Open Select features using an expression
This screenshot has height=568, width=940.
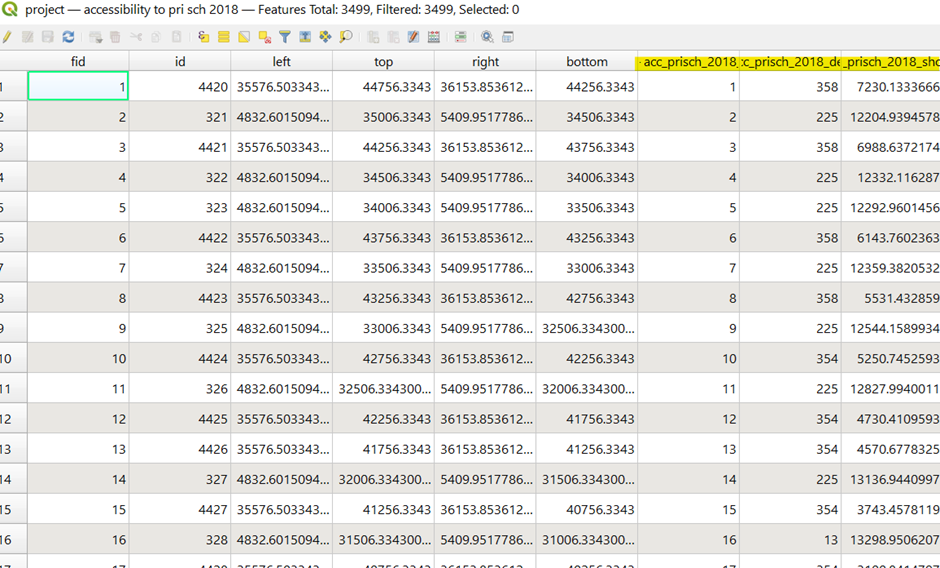tap(203, 37)
